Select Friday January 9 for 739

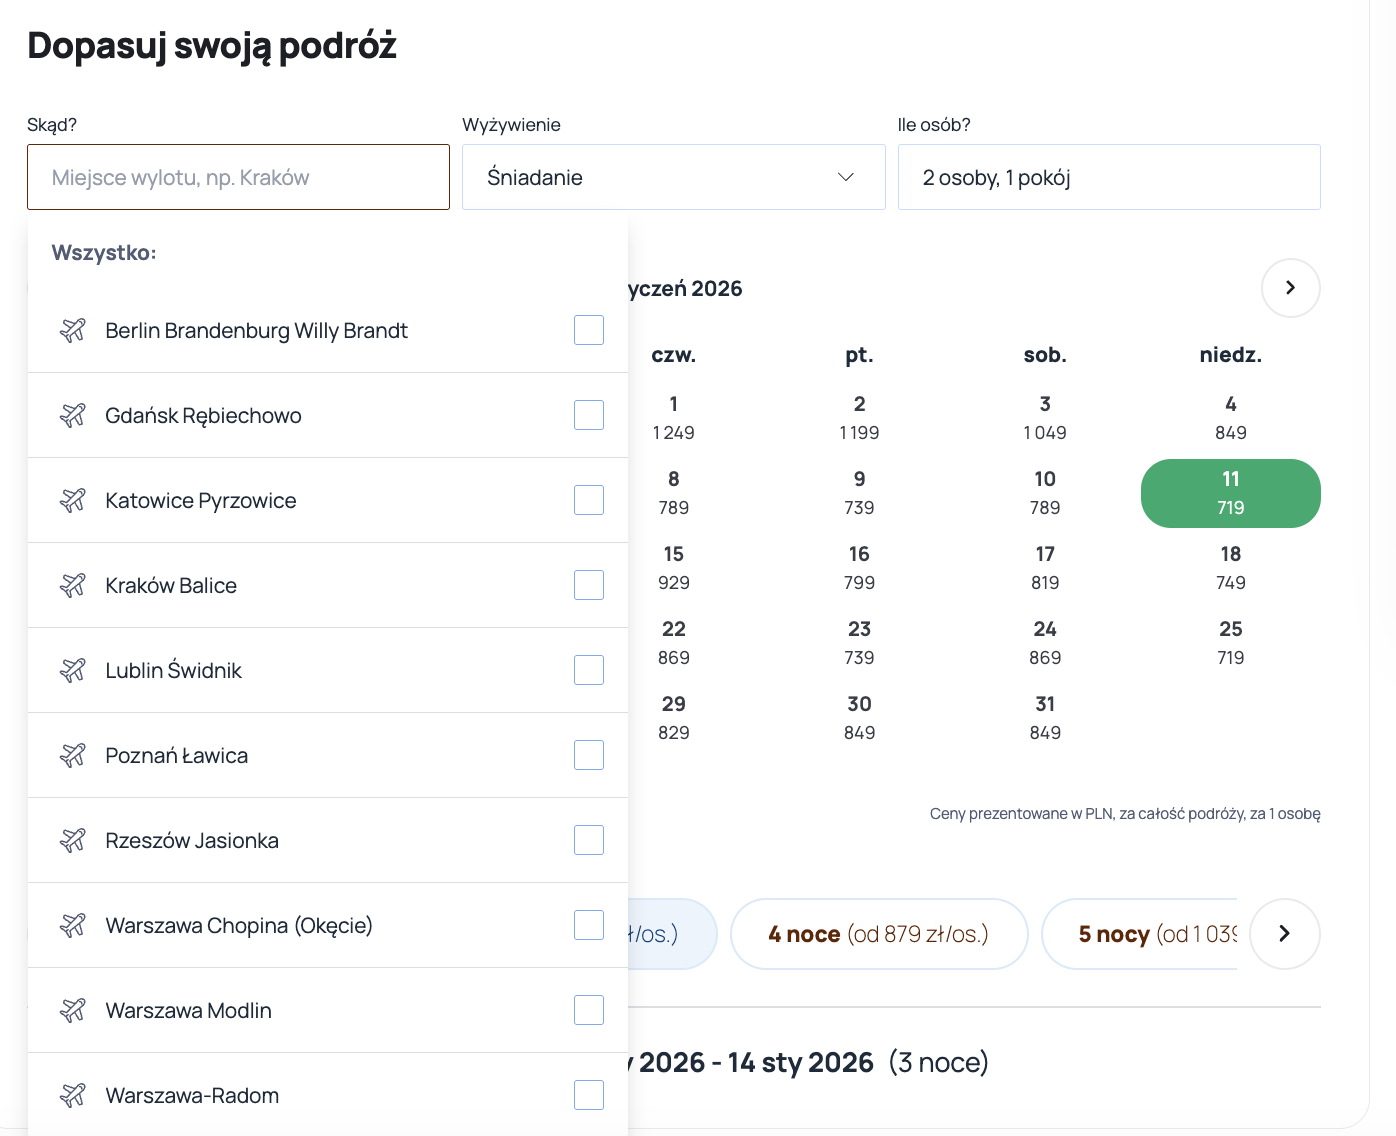click(859, 493)
